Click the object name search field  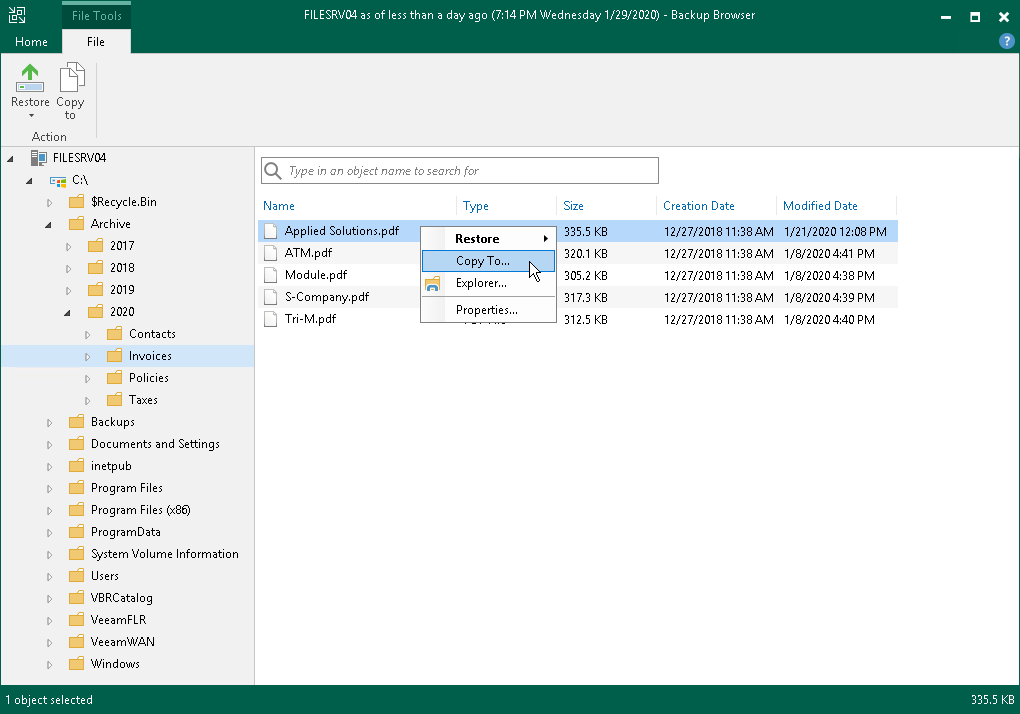point(470,171)
